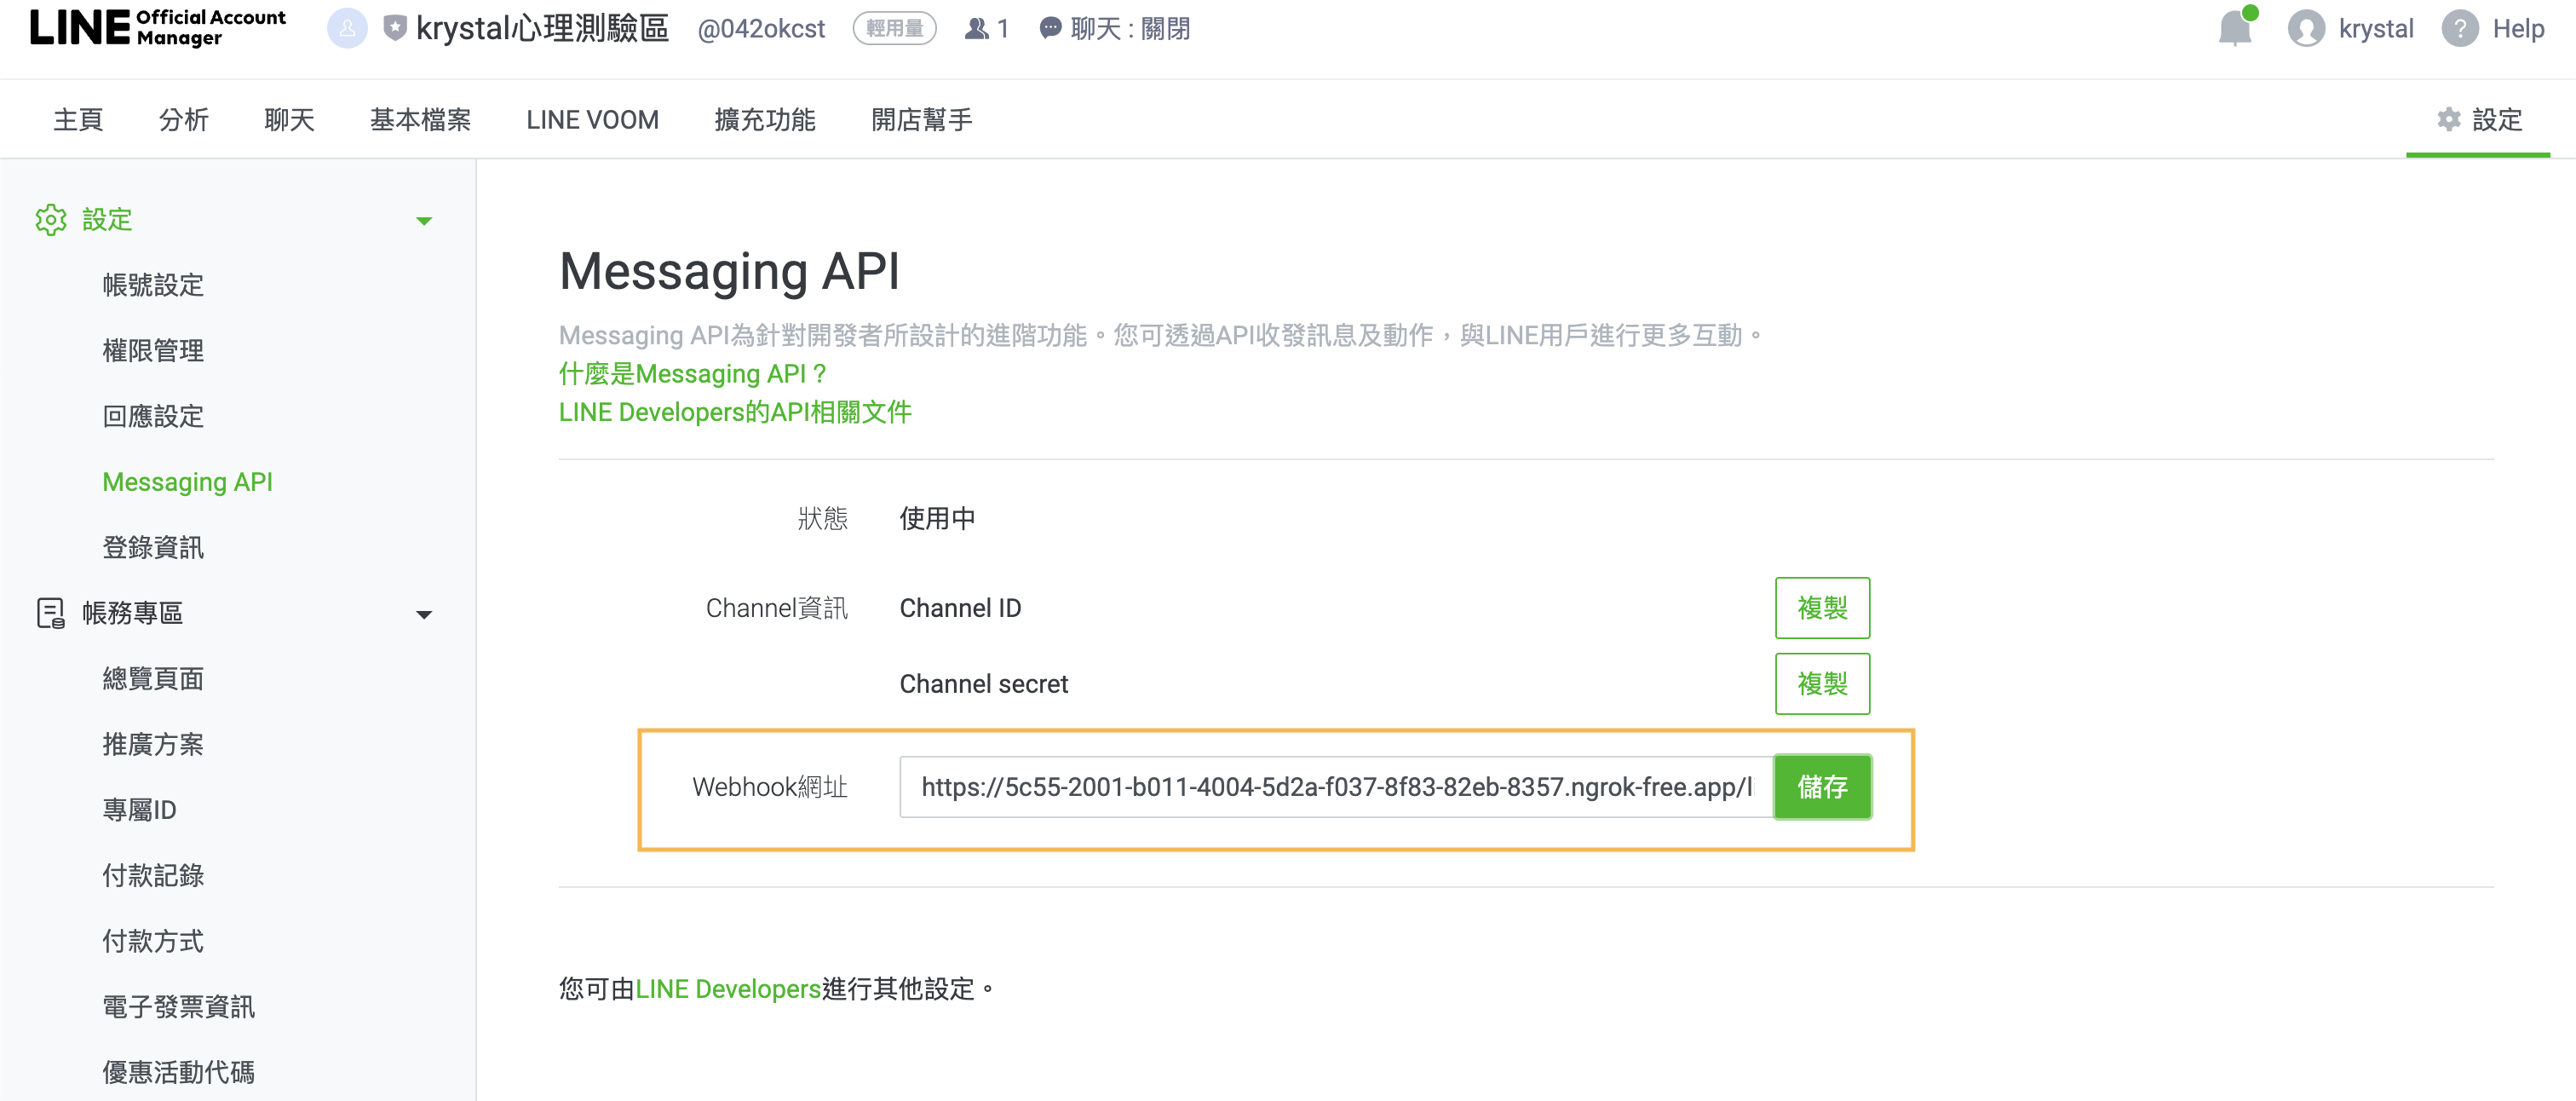Click the krystal心理測驗區 account name
Image resolution: width=2576 pixels, height=1101 pixels.
pyautogui.click(x=542, y=28)
